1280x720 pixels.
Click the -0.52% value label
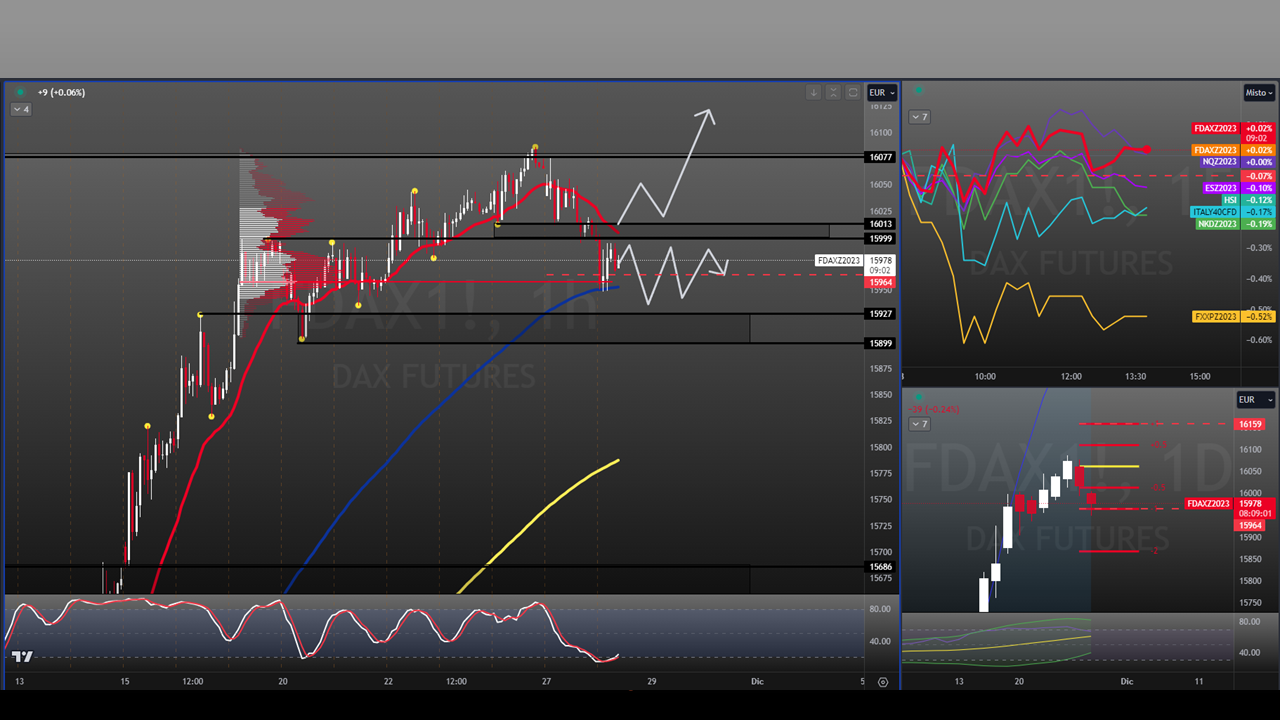[1259, 317]
